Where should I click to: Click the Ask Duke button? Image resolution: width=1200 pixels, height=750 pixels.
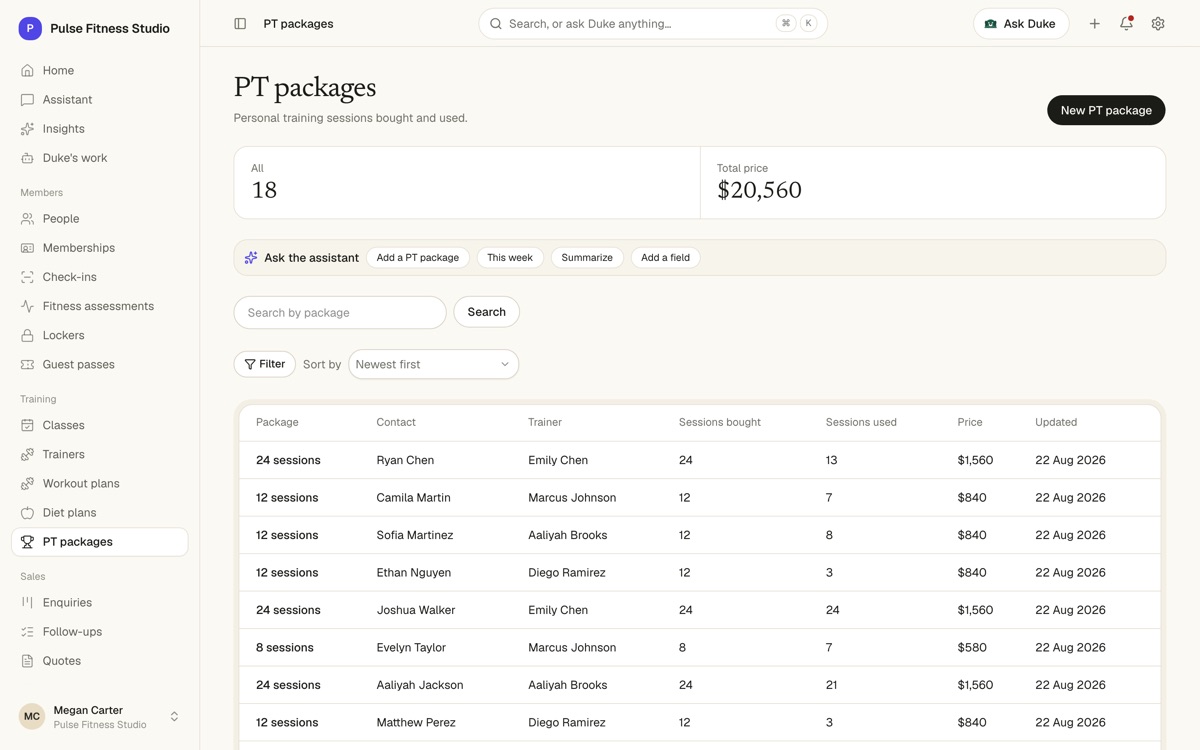click(x=1021, y=24)
